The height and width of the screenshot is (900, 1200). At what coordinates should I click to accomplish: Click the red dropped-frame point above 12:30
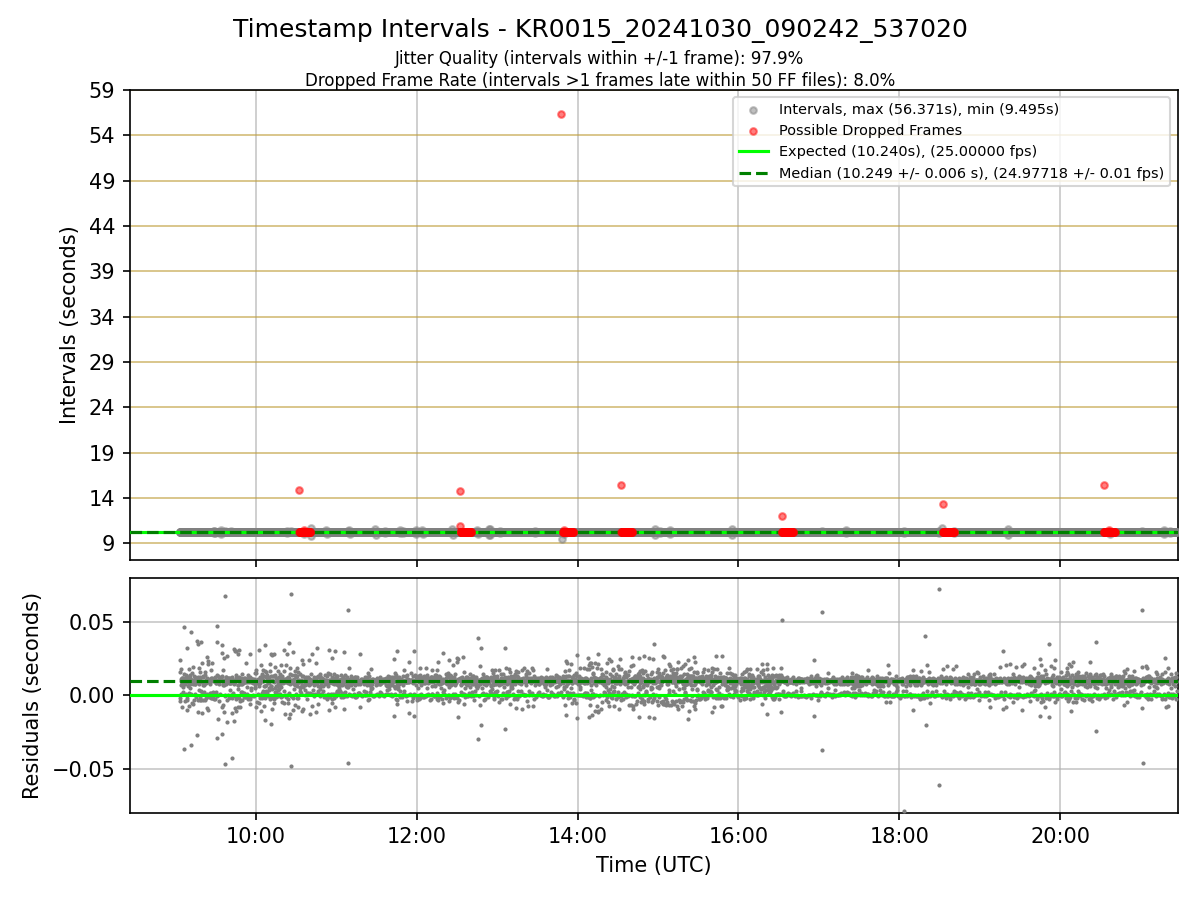pyautogui.click(x=460, y=491)
